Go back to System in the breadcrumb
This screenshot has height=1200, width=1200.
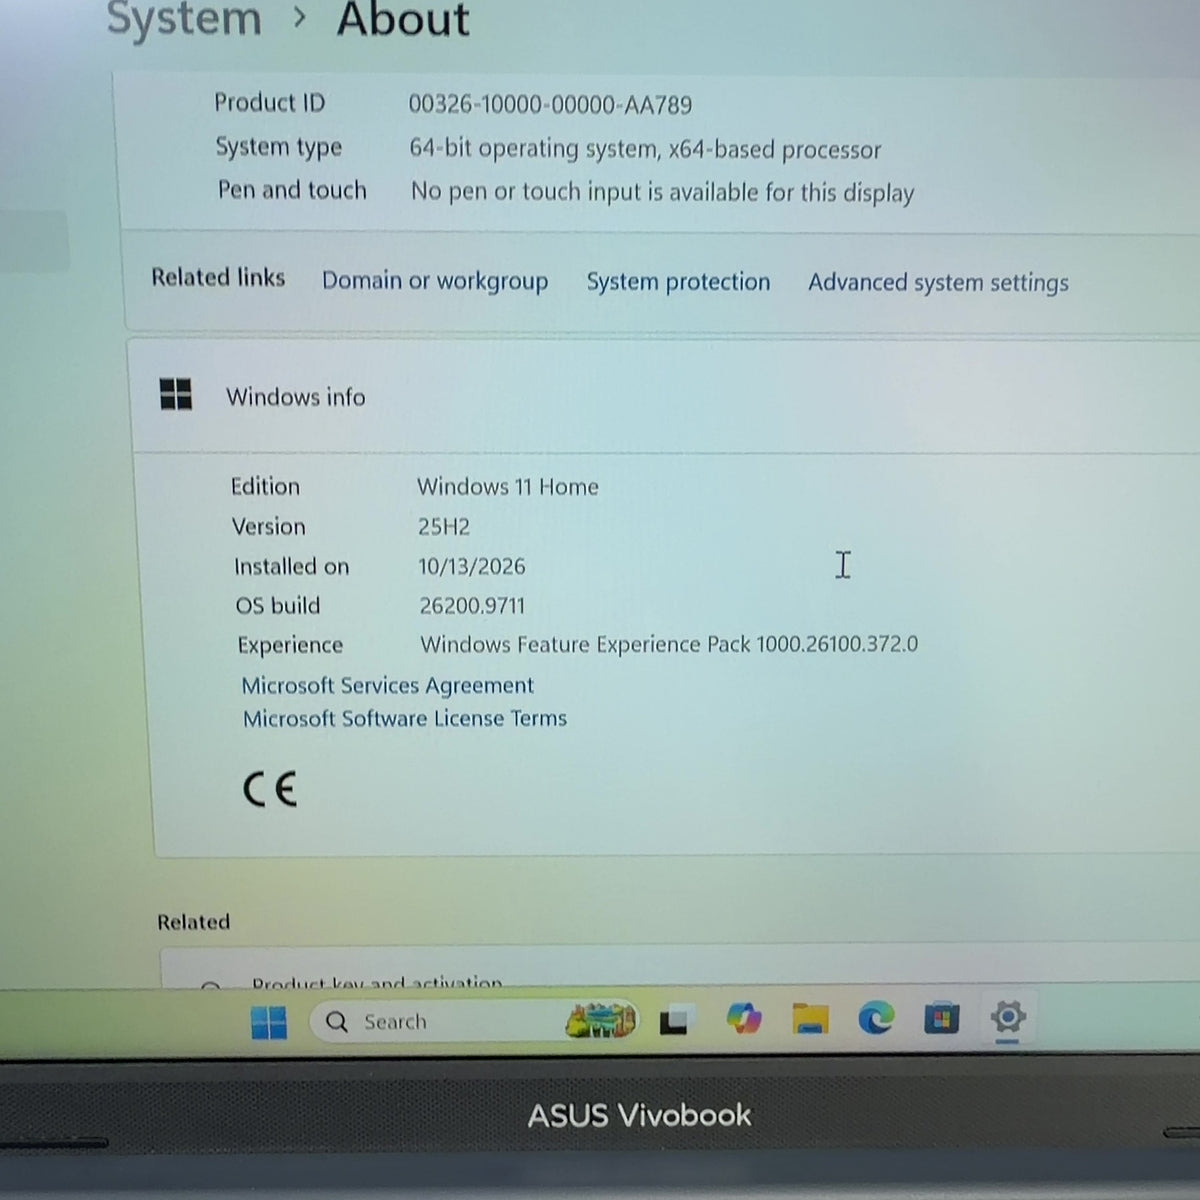(184, 20)
